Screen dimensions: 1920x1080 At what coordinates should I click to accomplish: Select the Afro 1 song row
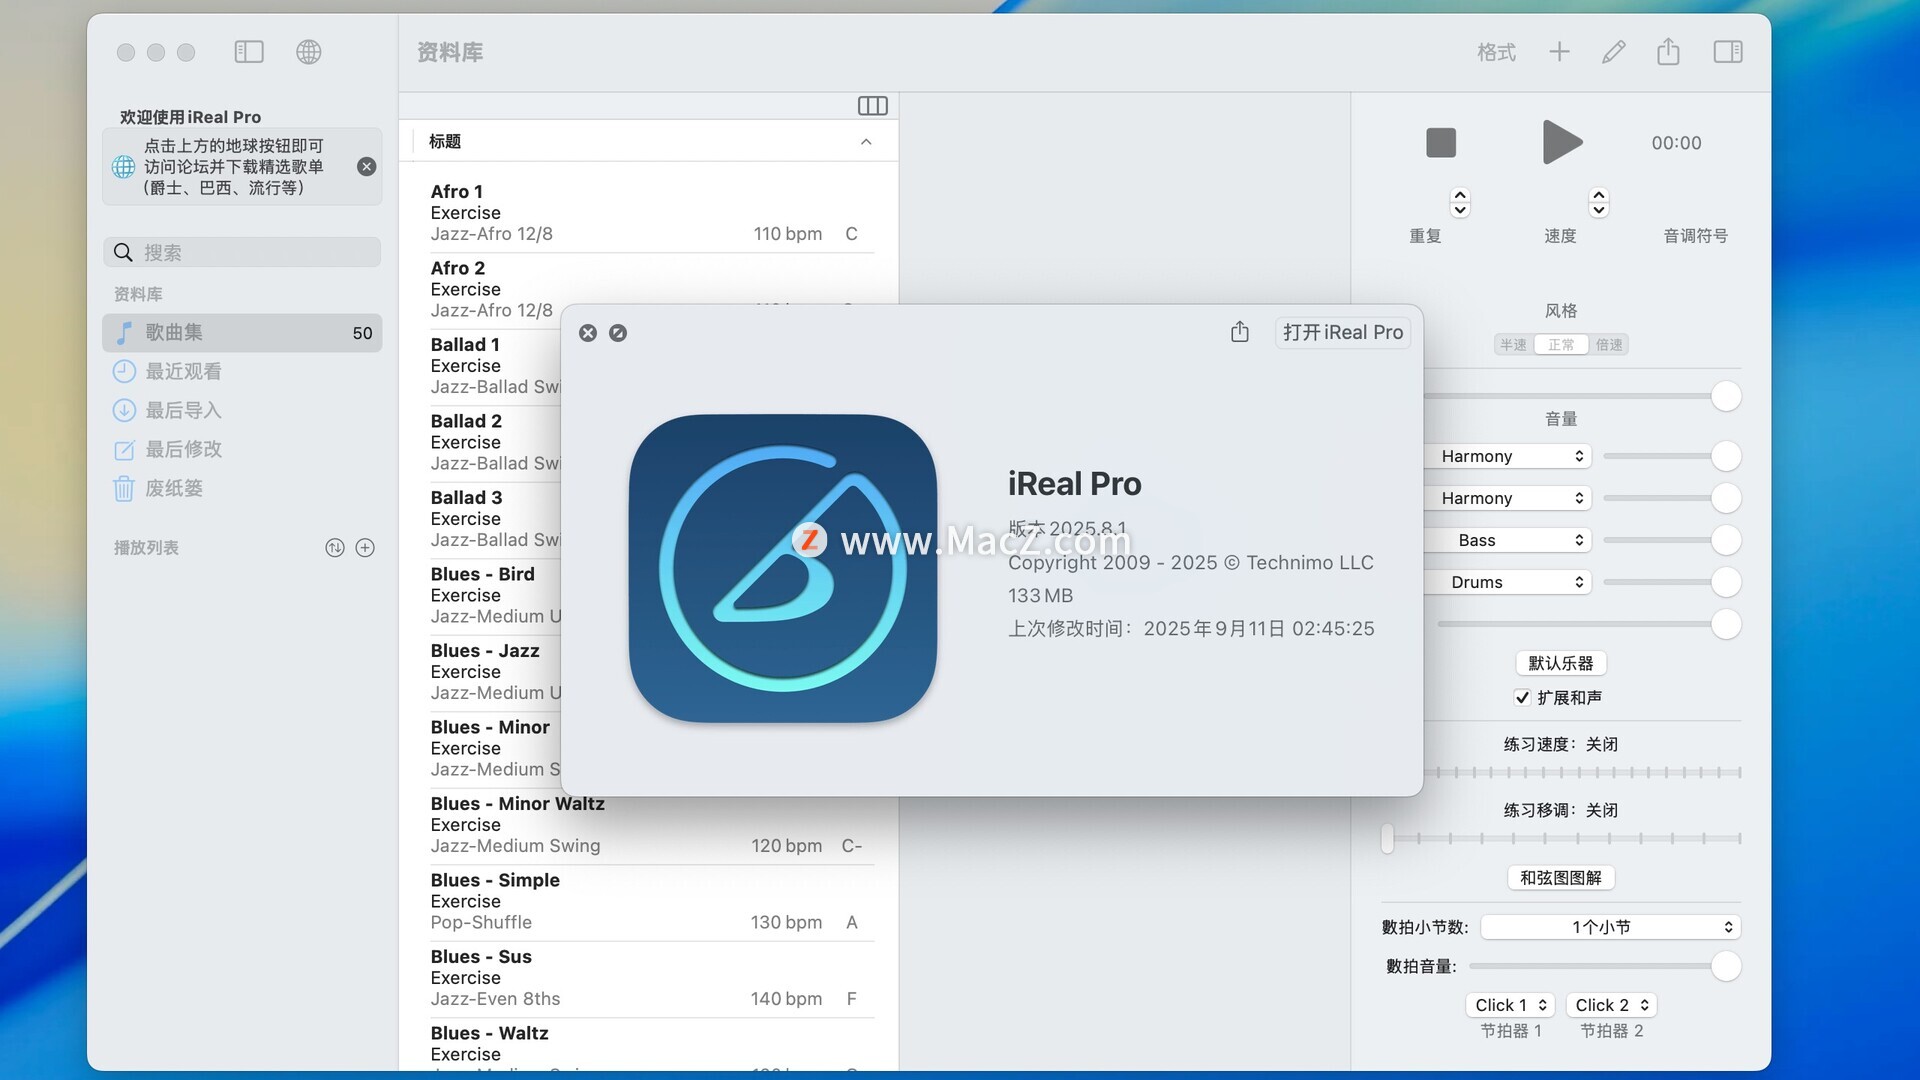pos(650,213)
